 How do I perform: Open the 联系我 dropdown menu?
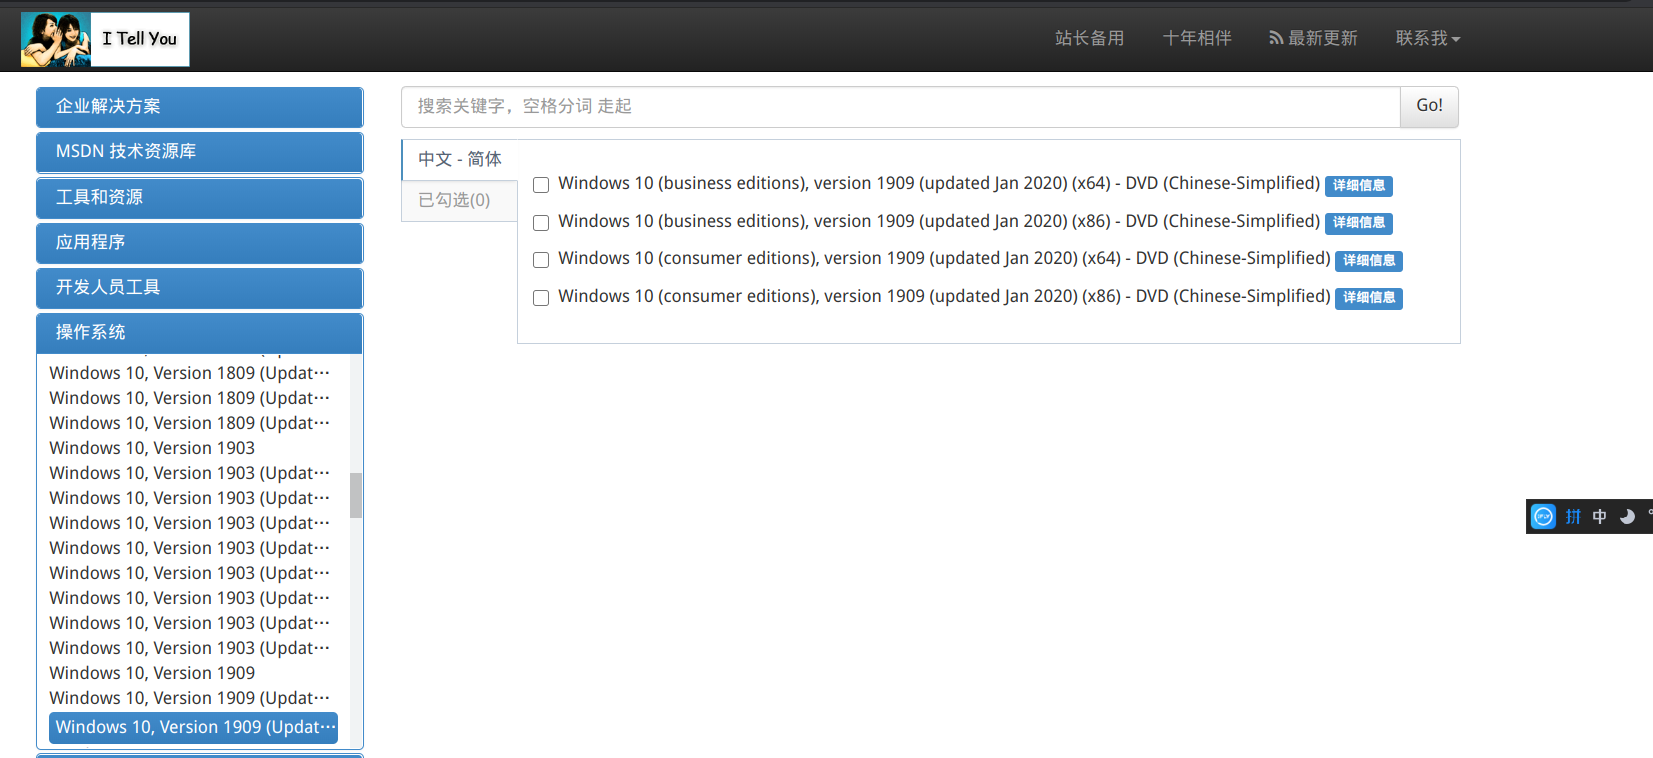pyautogui.click(x=1428, y=38)
